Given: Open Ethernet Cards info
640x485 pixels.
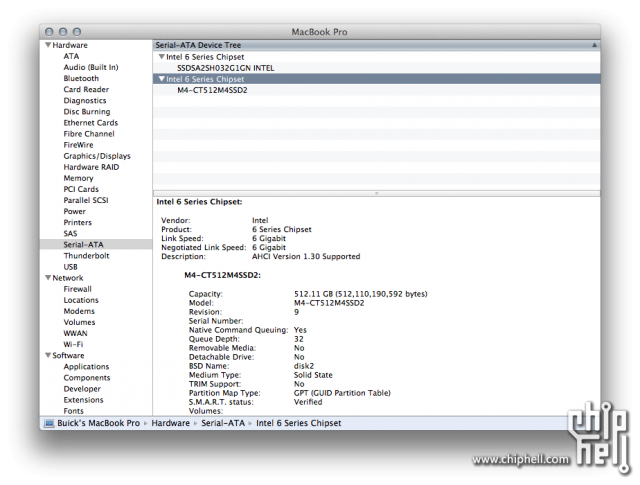Looking at the screenshot, I should tap(91, 122).
